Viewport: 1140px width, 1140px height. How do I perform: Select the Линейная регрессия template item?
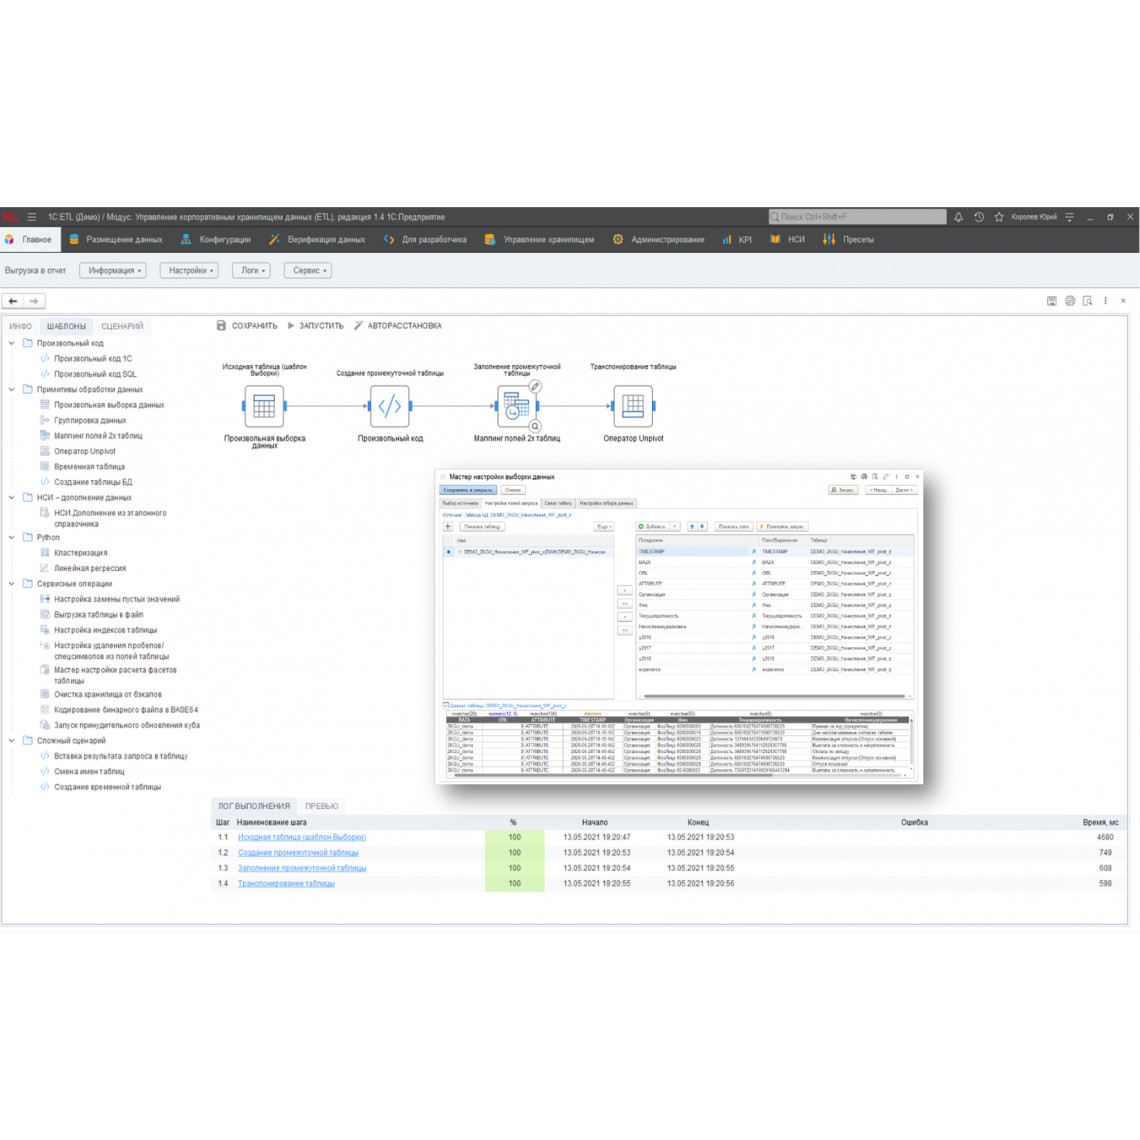pos(90,569)
